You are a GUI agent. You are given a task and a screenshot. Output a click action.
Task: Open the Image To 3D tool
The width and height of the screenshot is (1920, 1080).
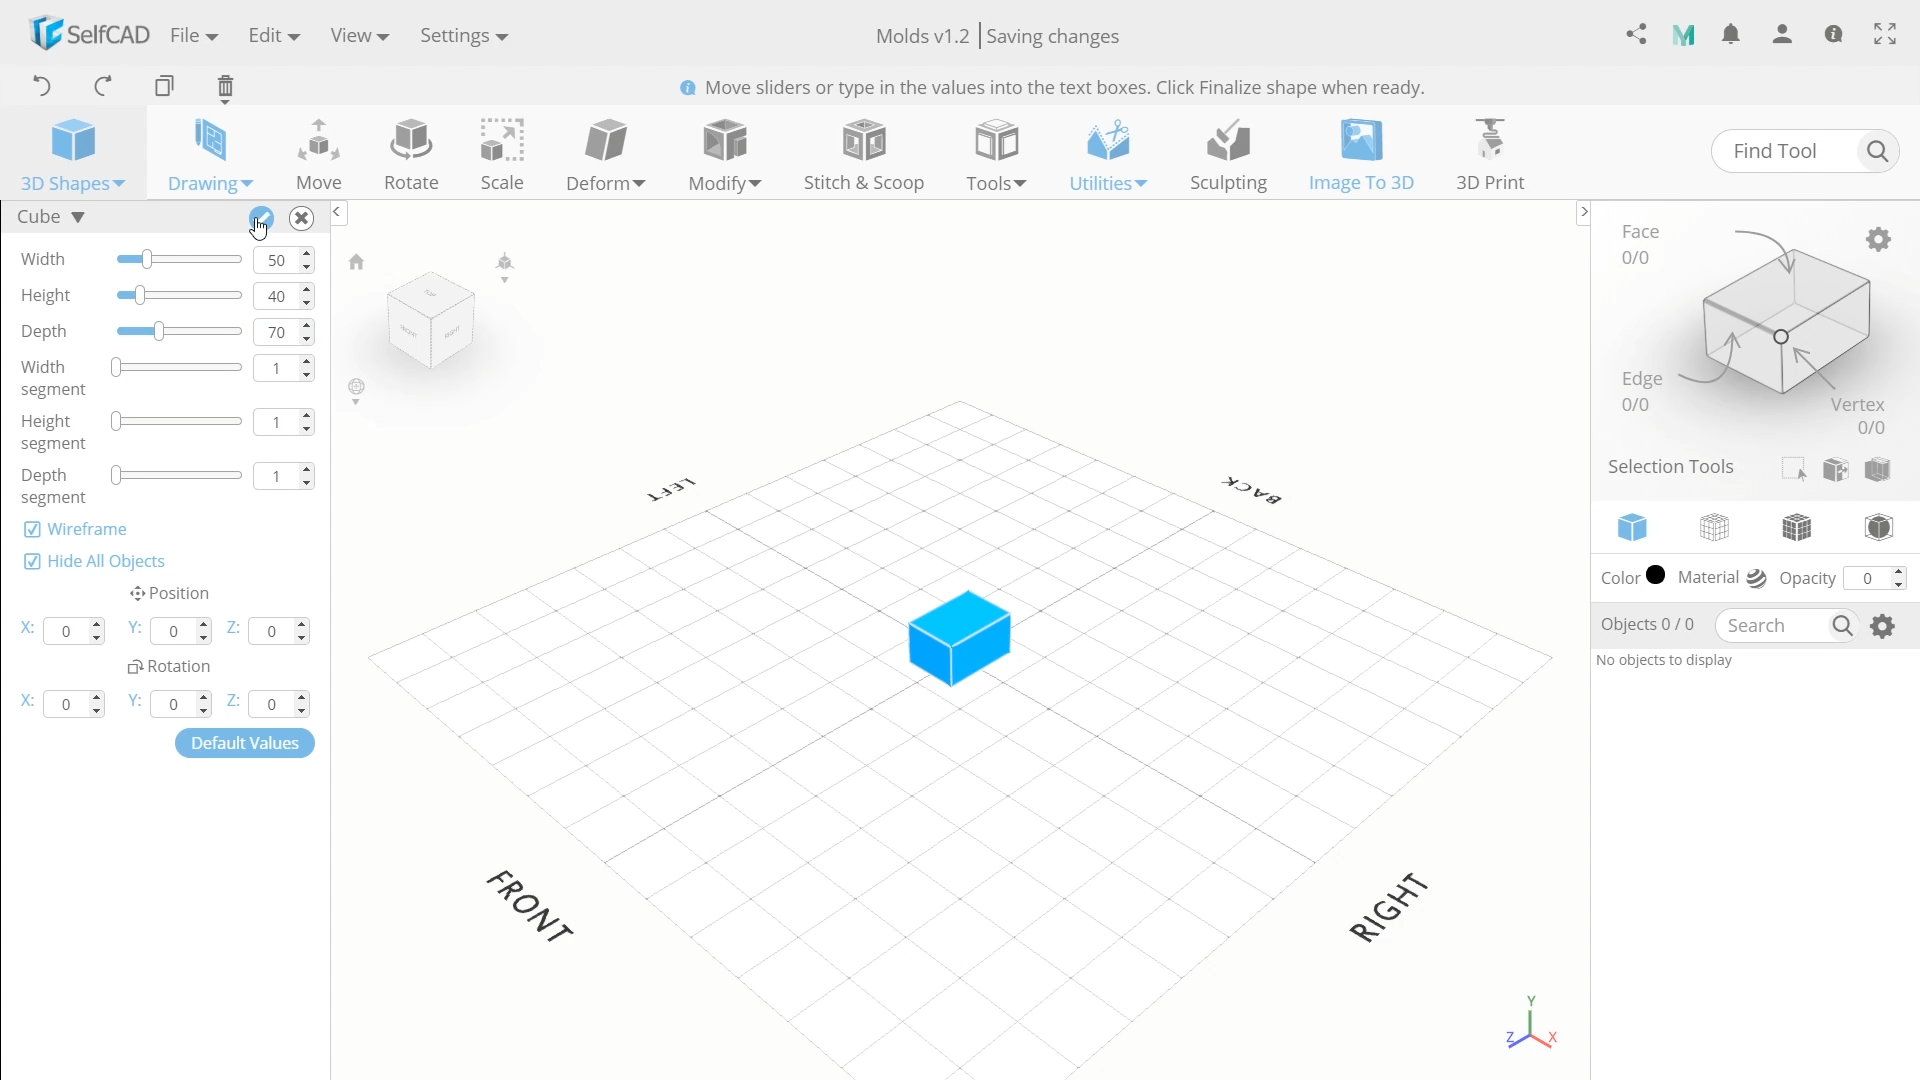(1361, 155)
